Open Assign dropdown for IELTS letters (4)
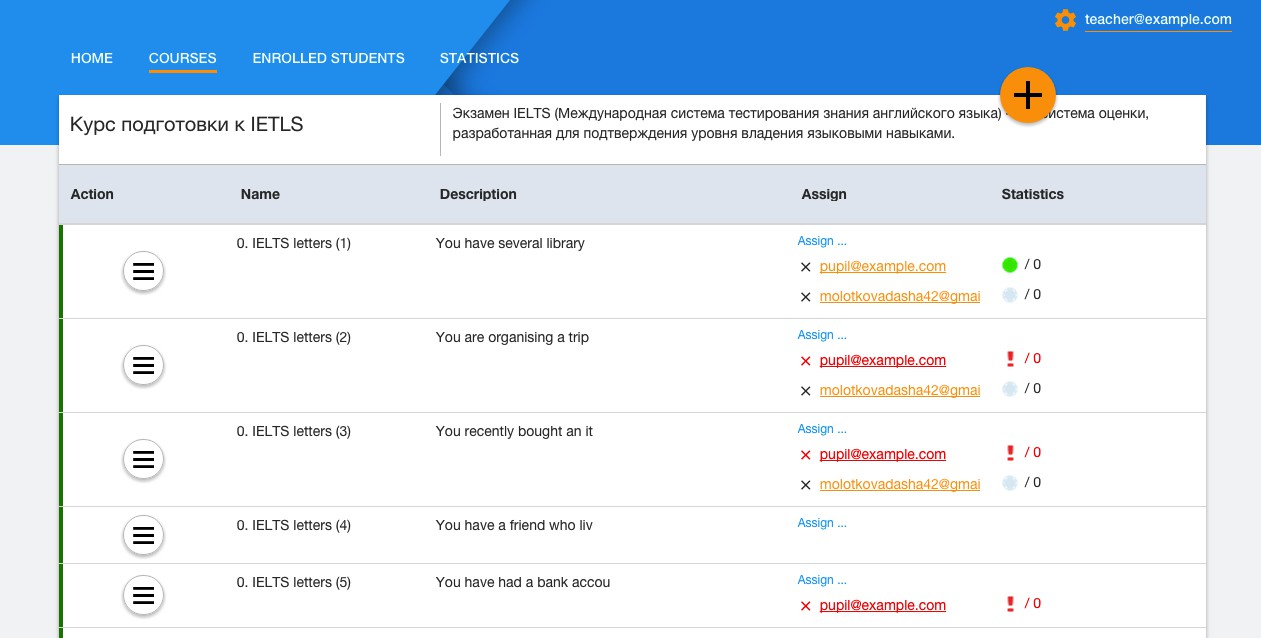The height and width of the screenshot is (638, 1261). [822, 523]
